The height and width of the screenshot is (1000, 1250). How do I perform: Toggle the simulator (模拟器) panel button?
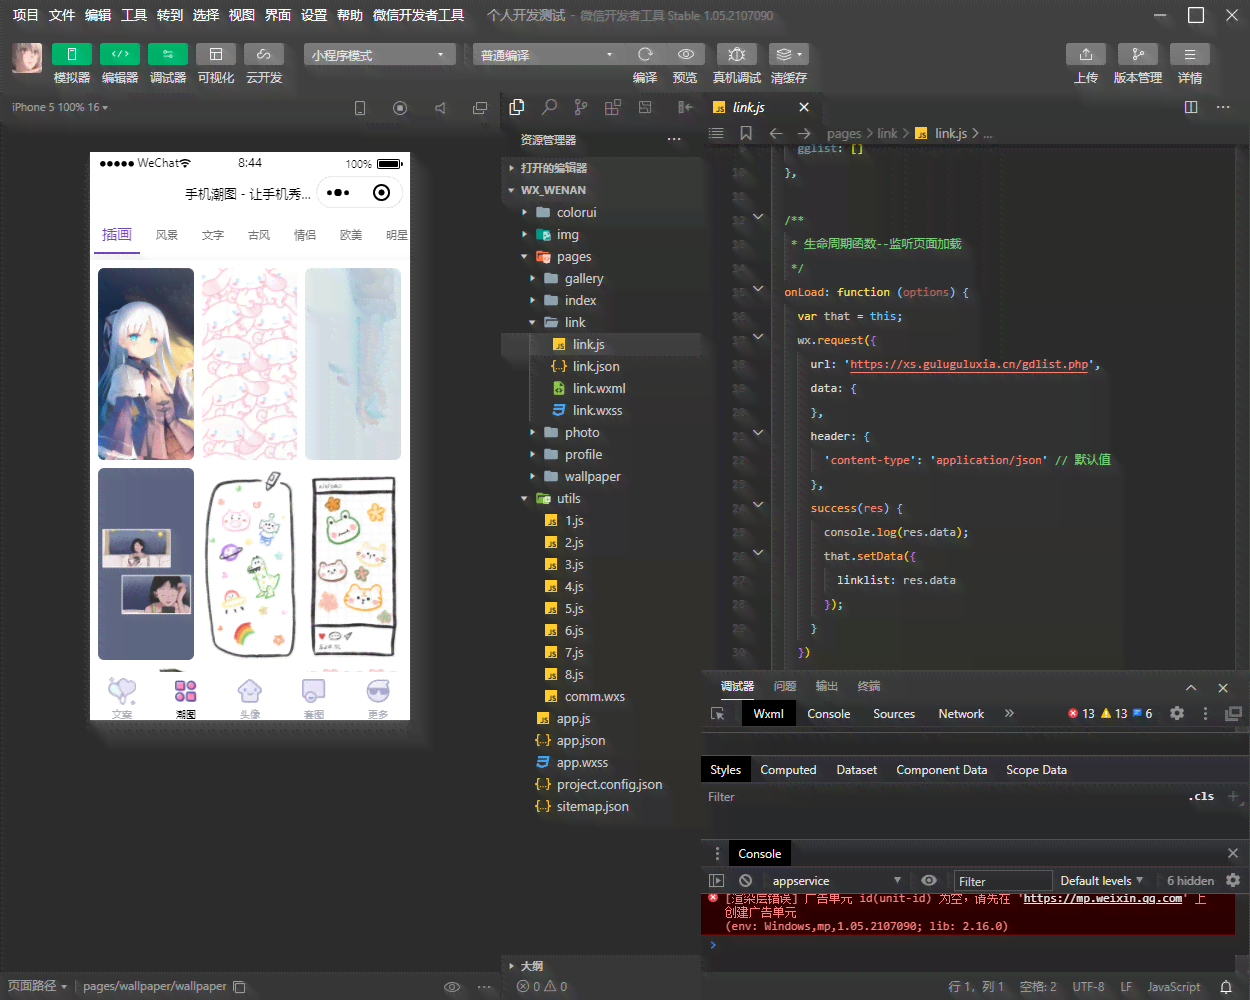tap(72, 54)
